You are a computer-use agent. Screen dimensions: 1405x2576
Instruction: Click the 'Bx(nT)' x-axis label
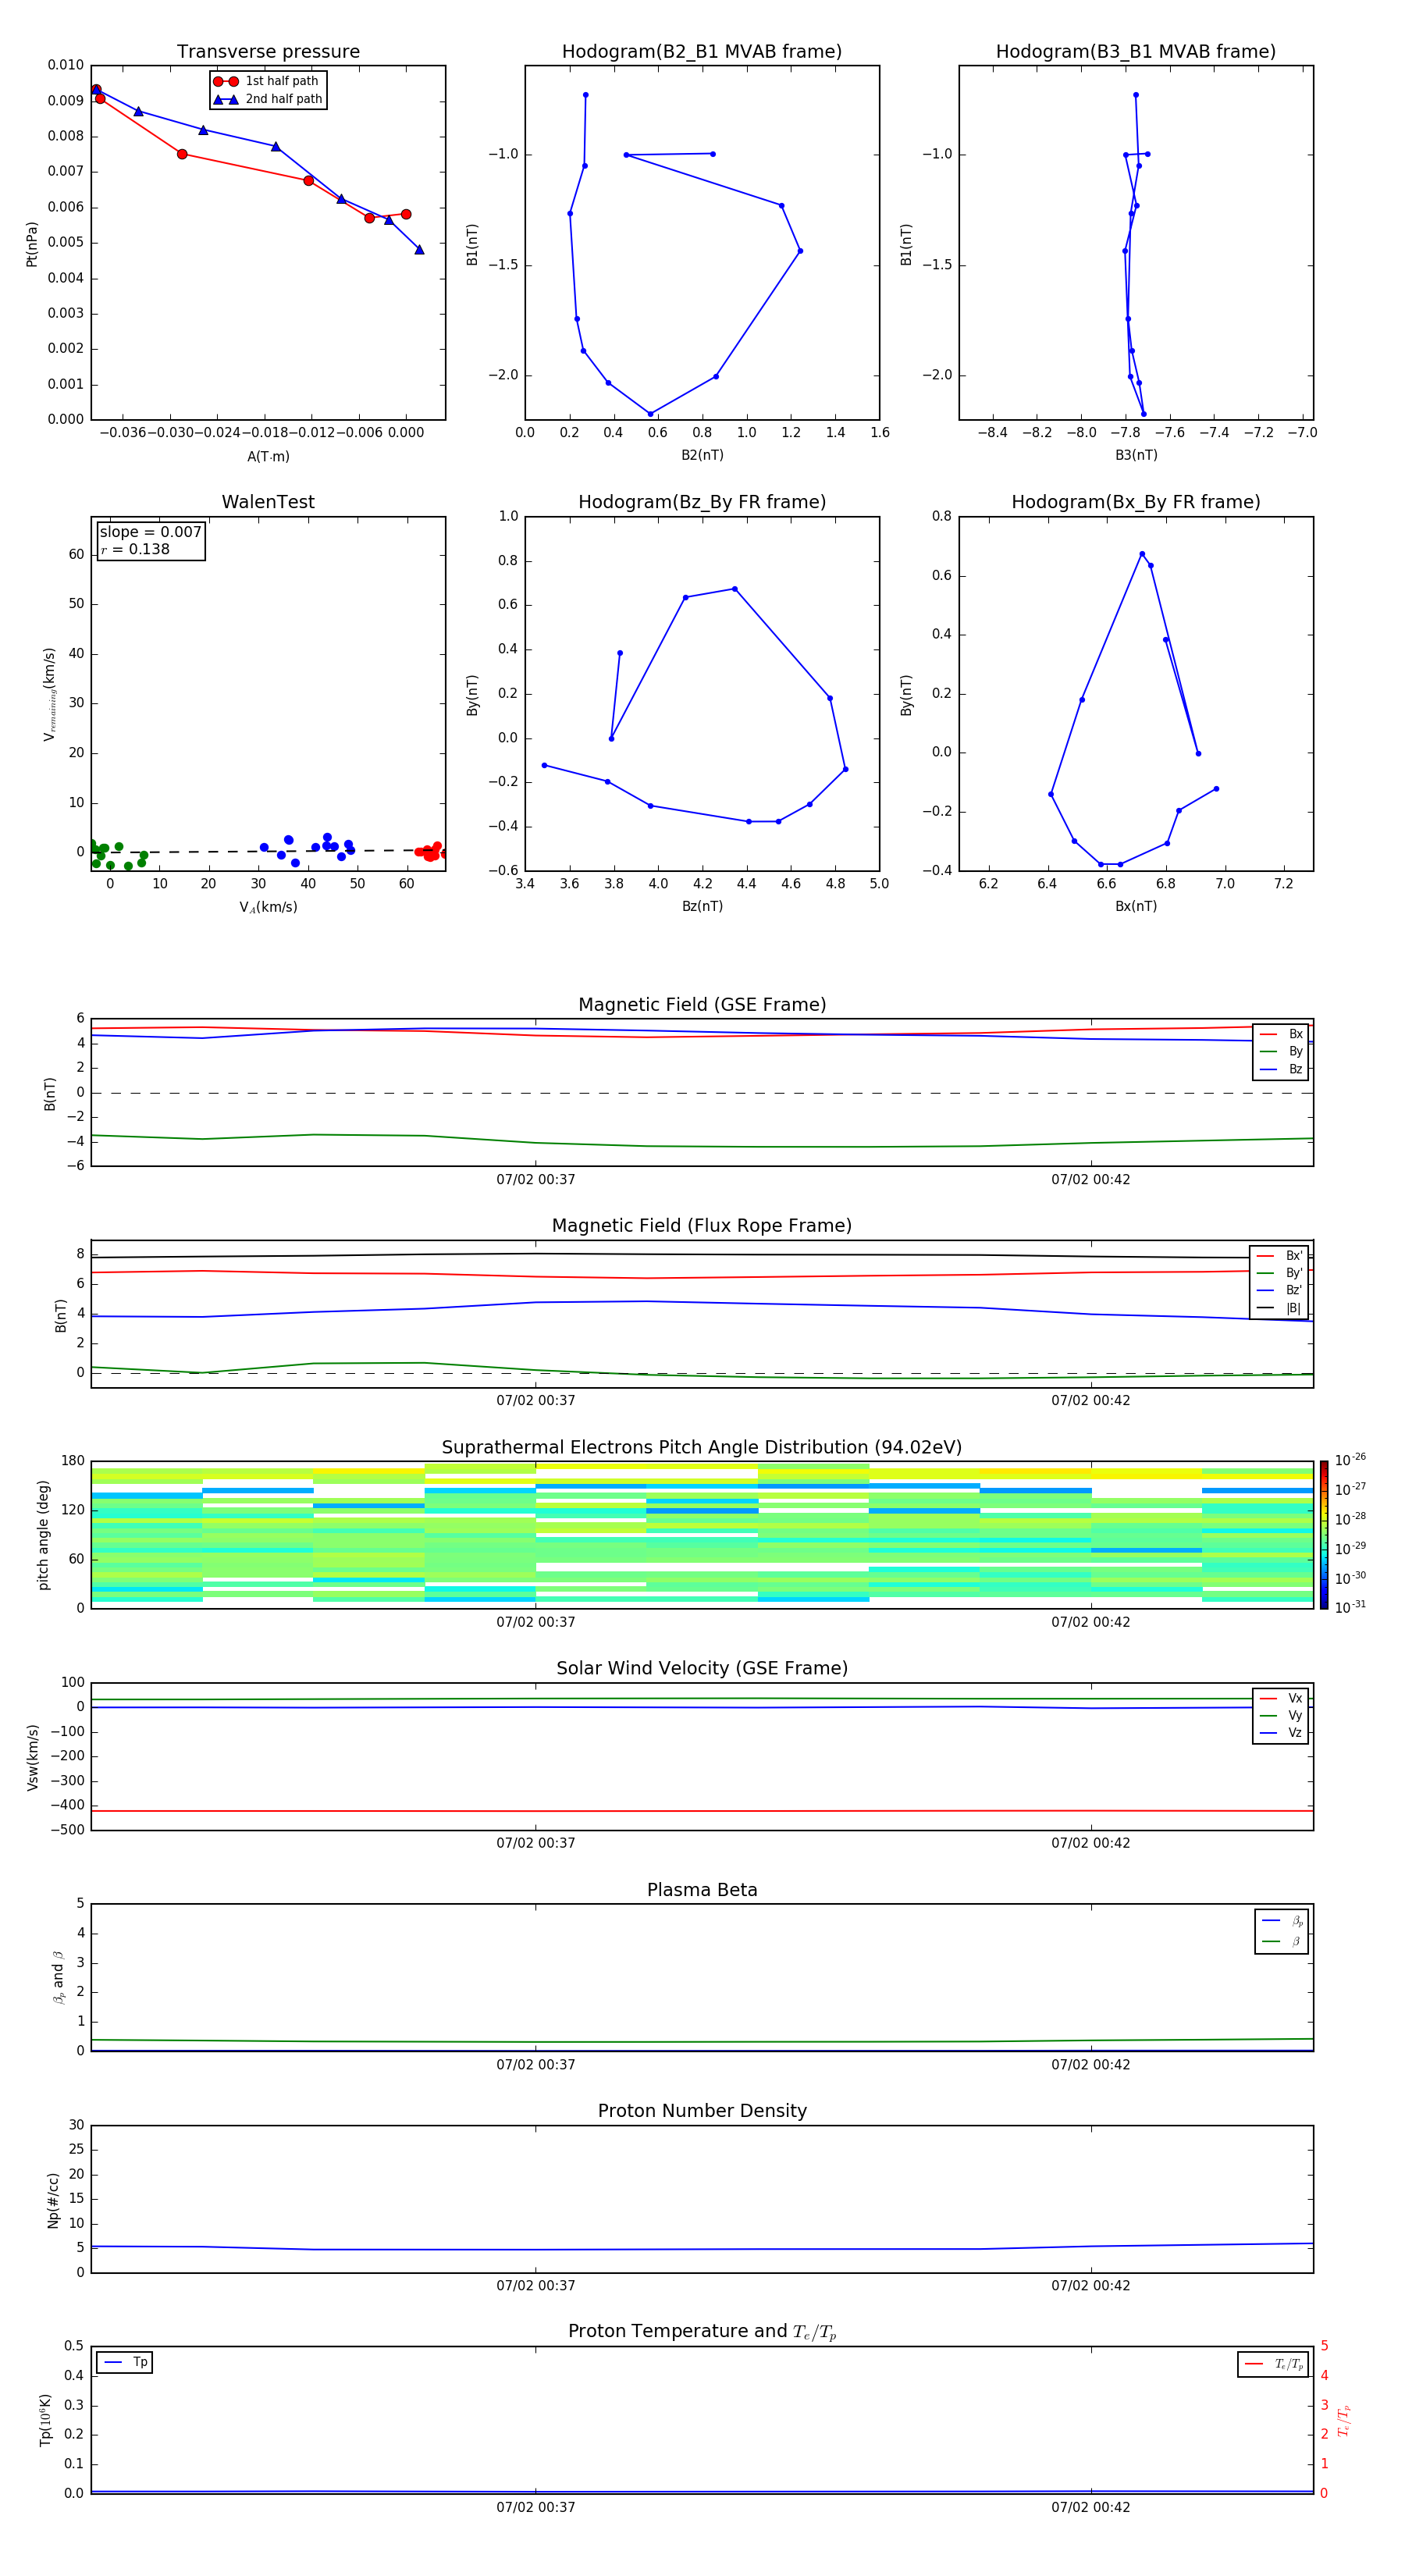coord(1136,906)
